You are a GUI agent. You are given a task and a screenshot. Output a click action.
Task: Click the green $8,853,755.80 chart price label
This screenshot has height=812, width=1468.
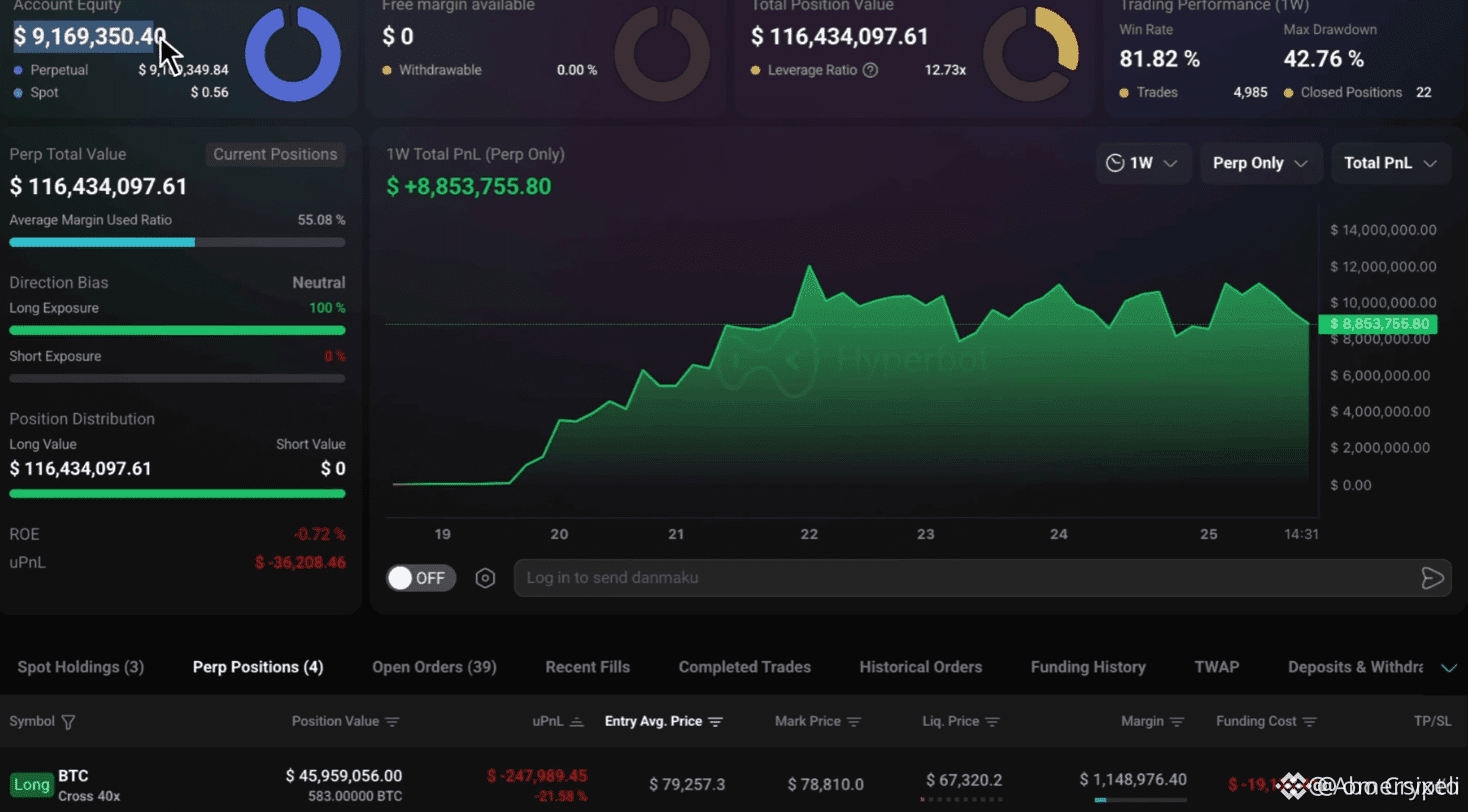[1378, 324]
